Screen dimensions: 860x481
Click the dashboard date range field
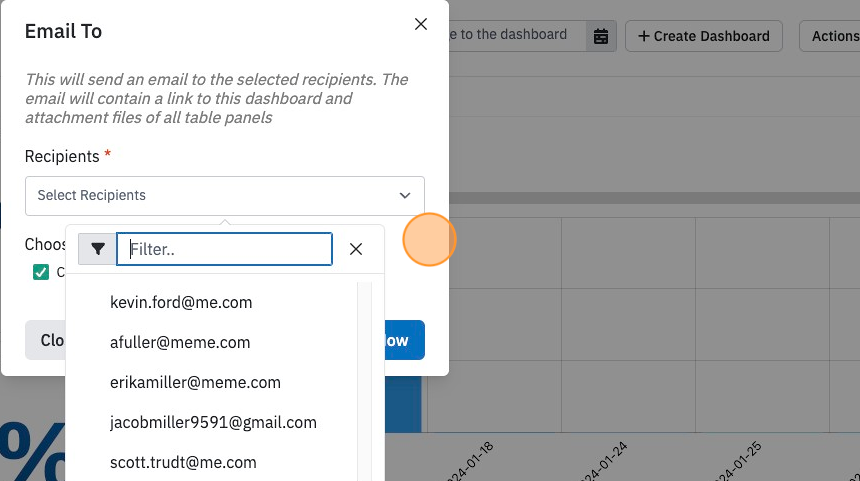tap(517, 36)
